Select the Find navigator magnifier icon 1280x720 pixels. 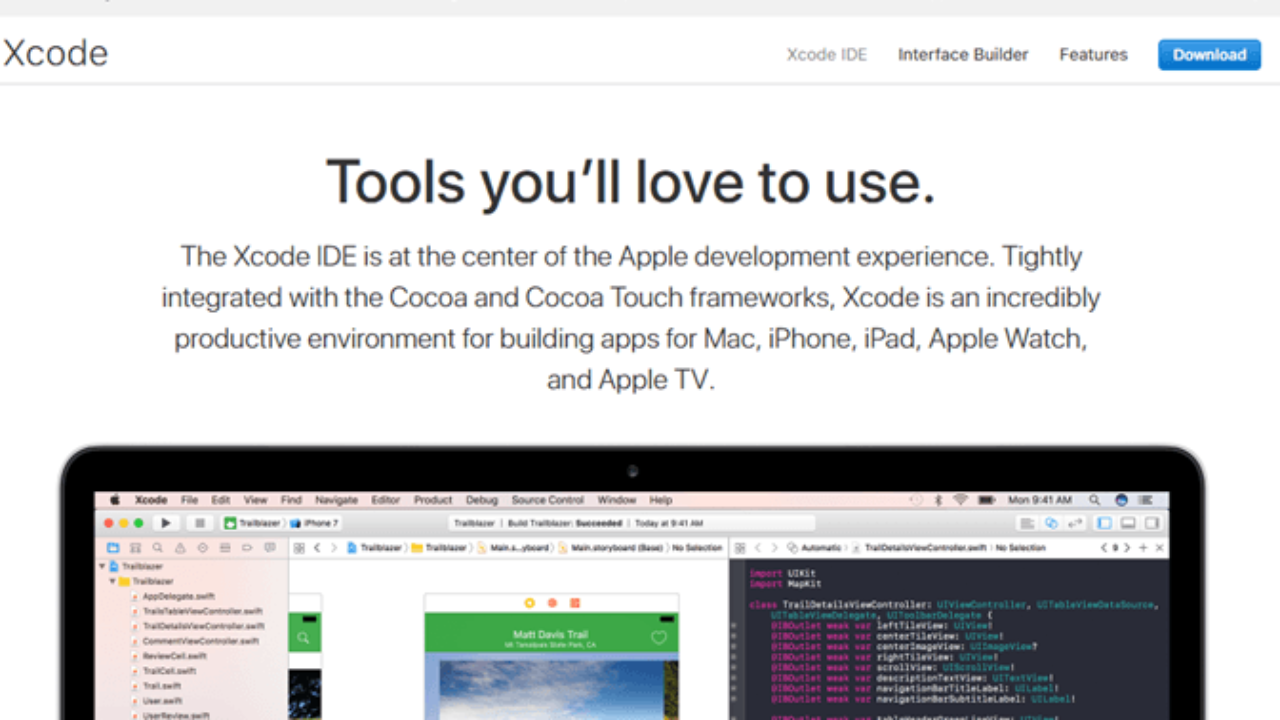pos(157,548)
